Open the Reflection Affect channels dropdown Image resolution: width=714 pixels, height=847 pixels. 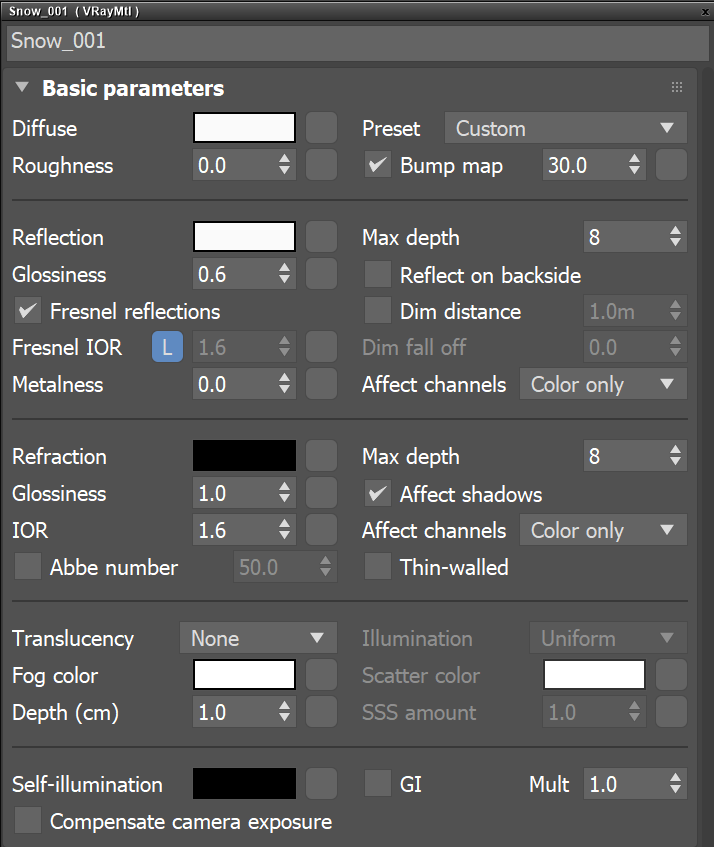click(x=602, y=384)
